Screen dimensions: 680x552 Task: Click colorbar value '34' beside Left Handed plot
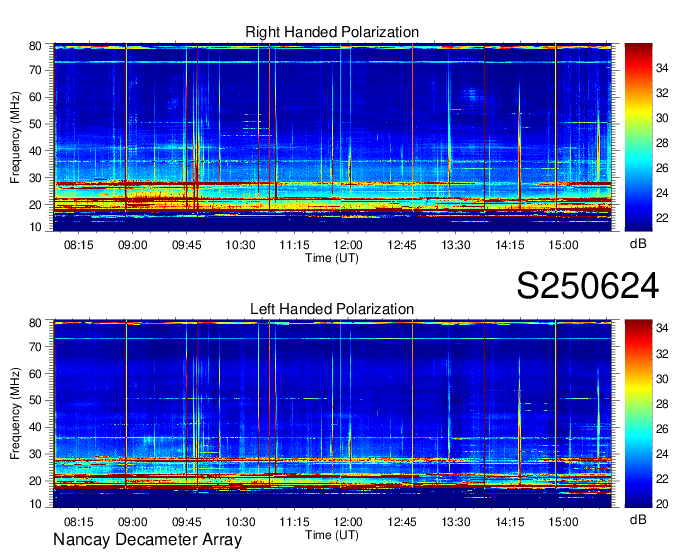coord(662,329)
